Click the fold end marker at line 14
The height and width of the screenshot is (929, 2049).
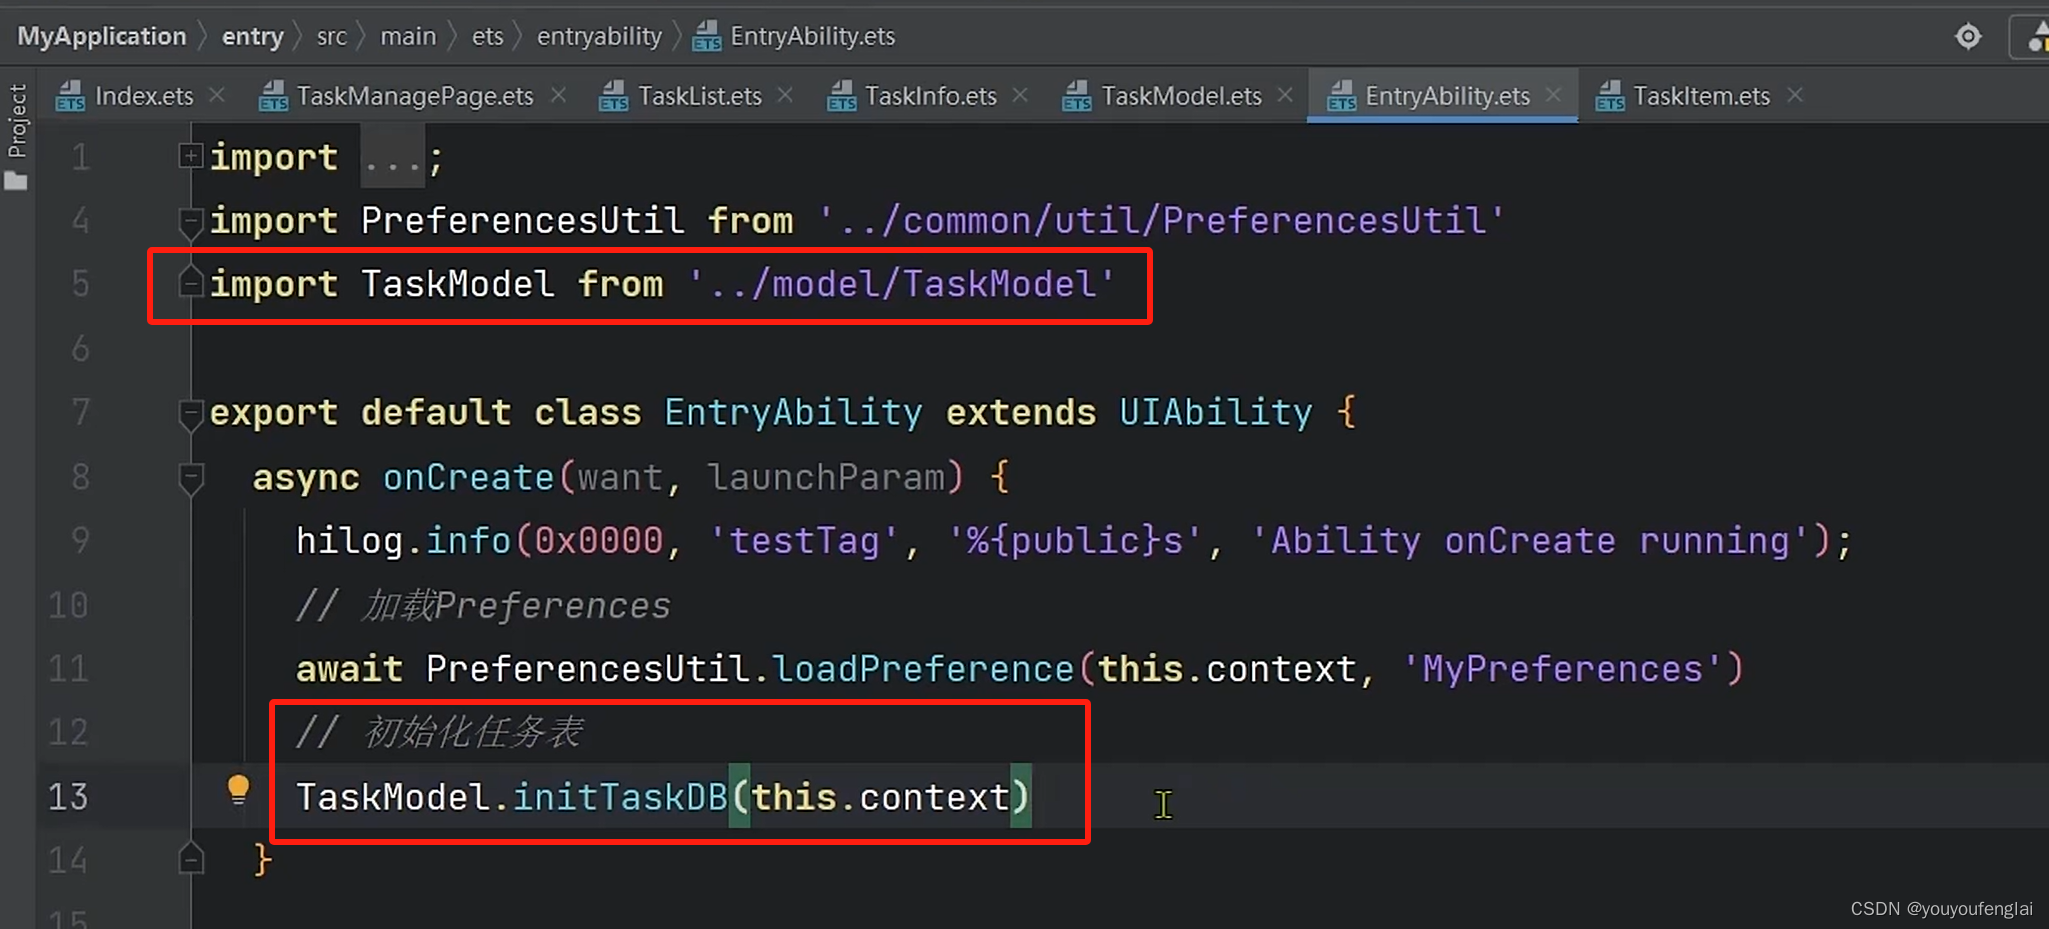191,858
